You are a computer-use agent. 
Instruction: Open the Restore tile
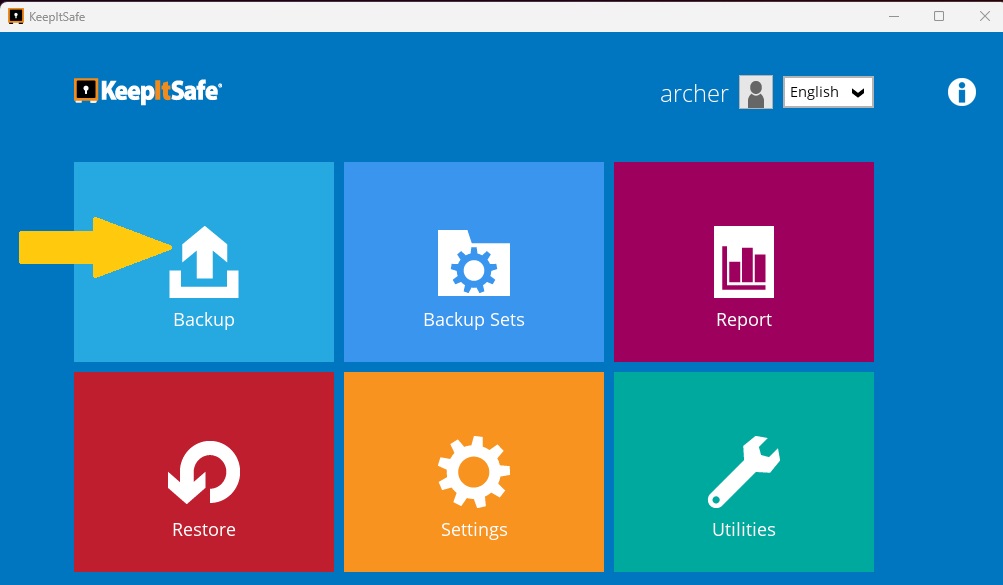coord(203,472)
